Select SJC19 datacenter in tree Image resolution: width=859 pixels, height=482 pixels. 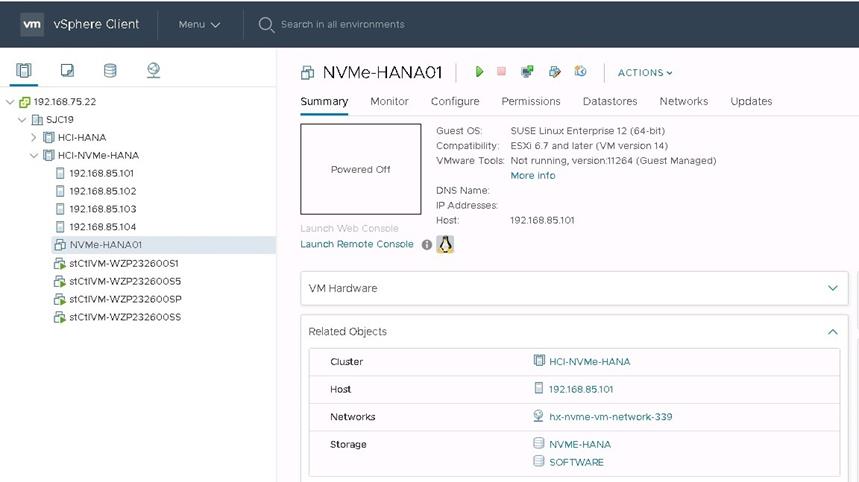(x=60, y=119)
